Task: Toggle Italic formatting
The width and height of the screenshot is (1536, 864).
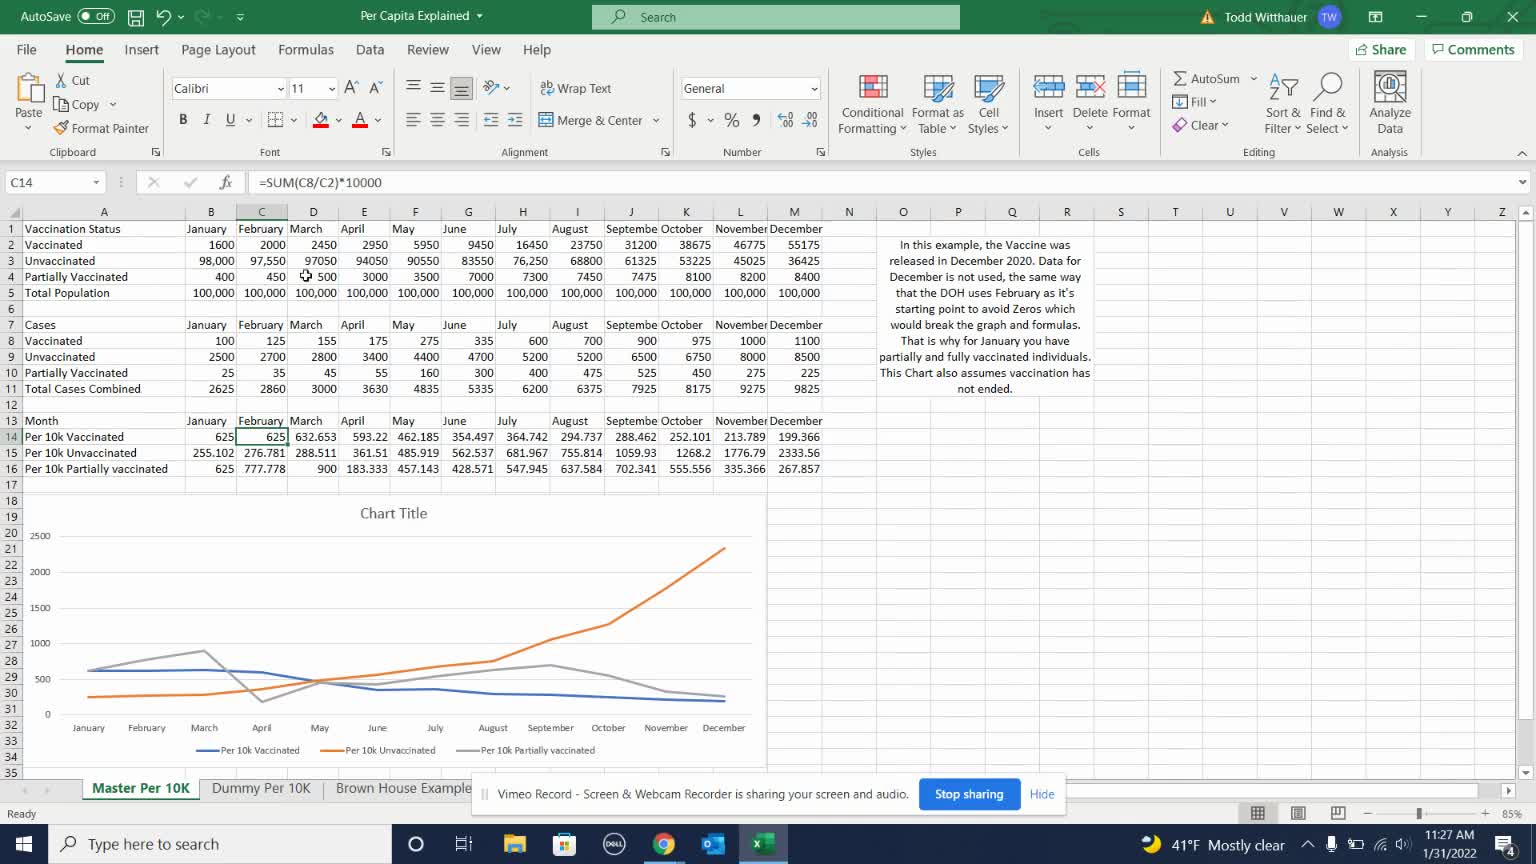Action: pos(207,120)
